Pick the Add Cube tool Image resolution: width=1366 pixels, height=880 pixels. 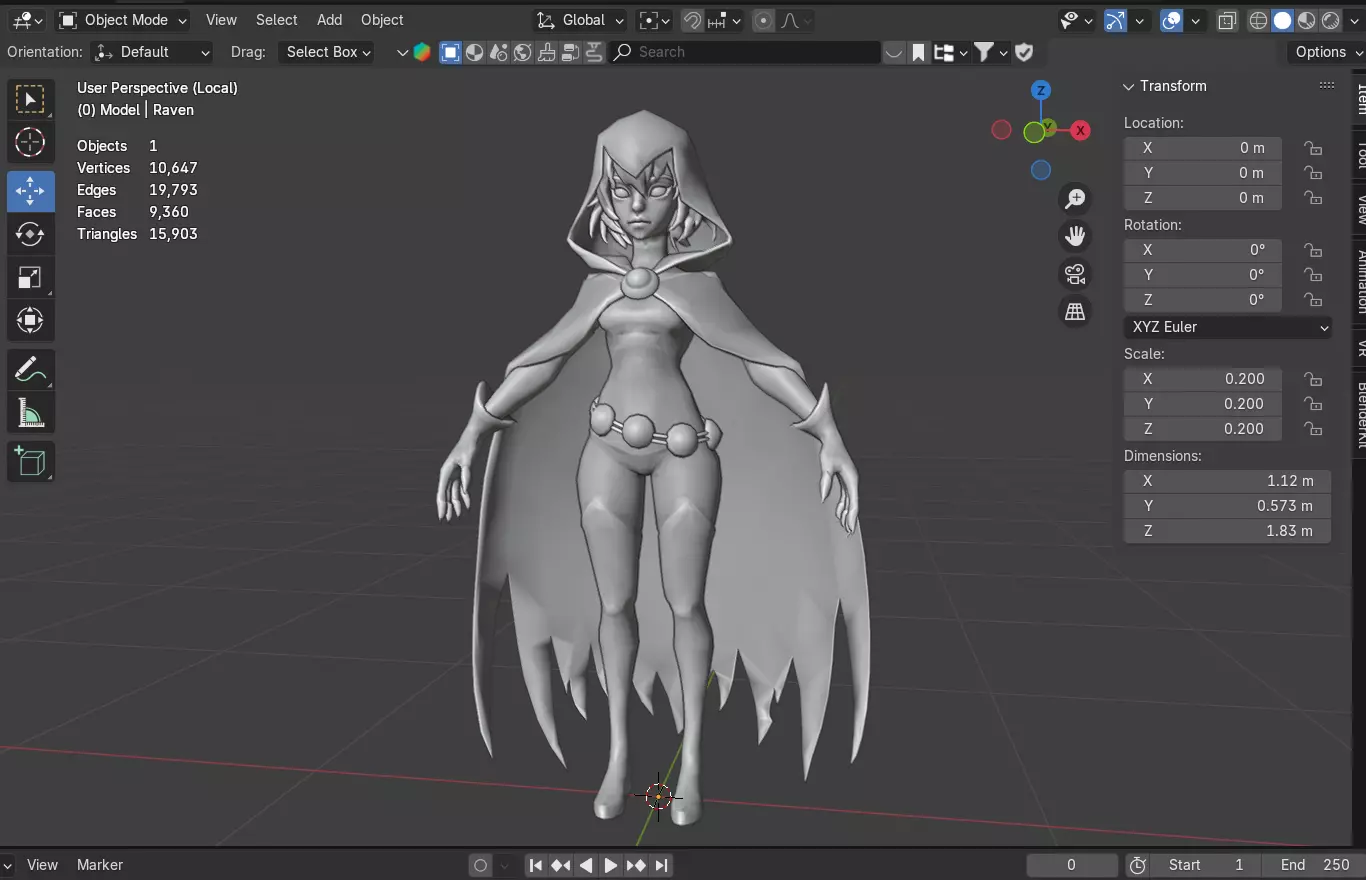tap(30, 461)
